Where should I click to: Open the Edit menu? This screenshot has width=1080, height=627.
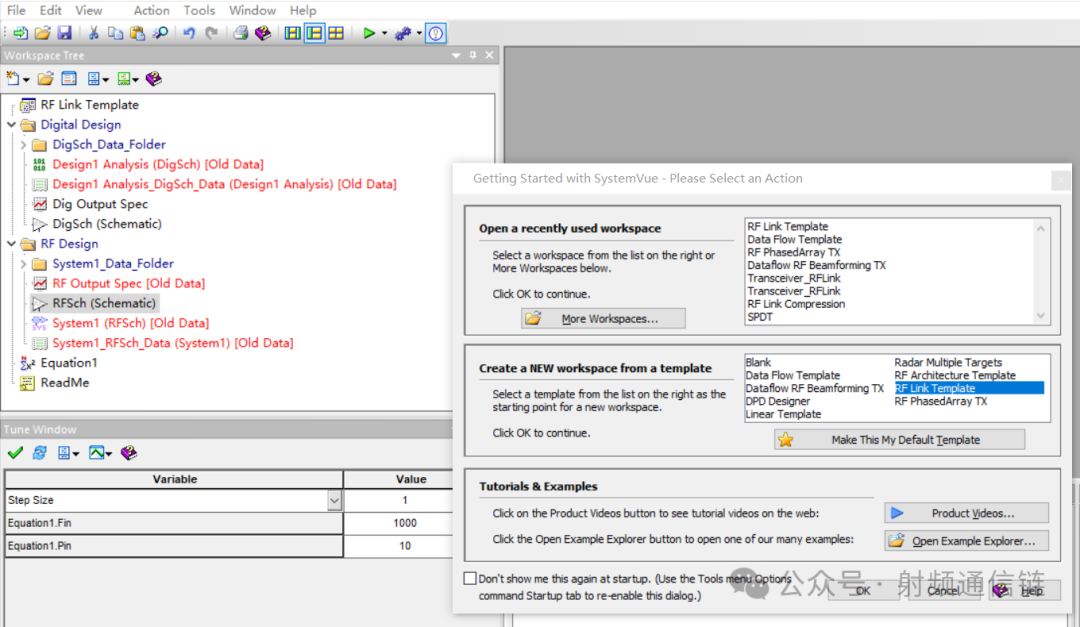pos(50,10)
